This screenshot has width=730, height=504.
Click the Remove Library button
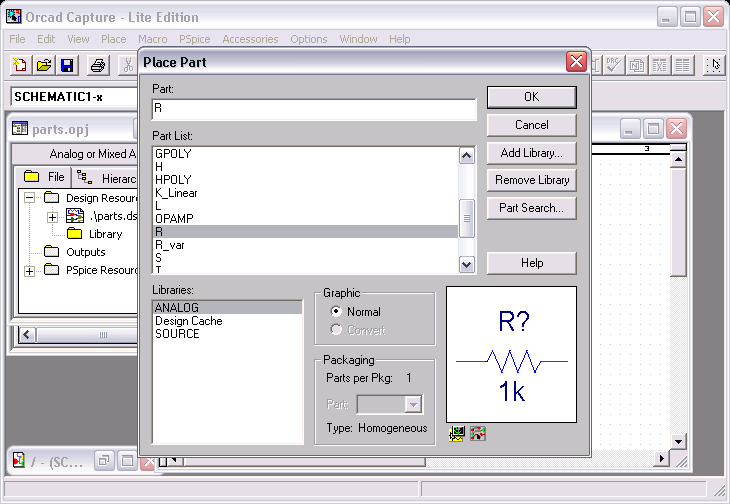click(532, 180)
